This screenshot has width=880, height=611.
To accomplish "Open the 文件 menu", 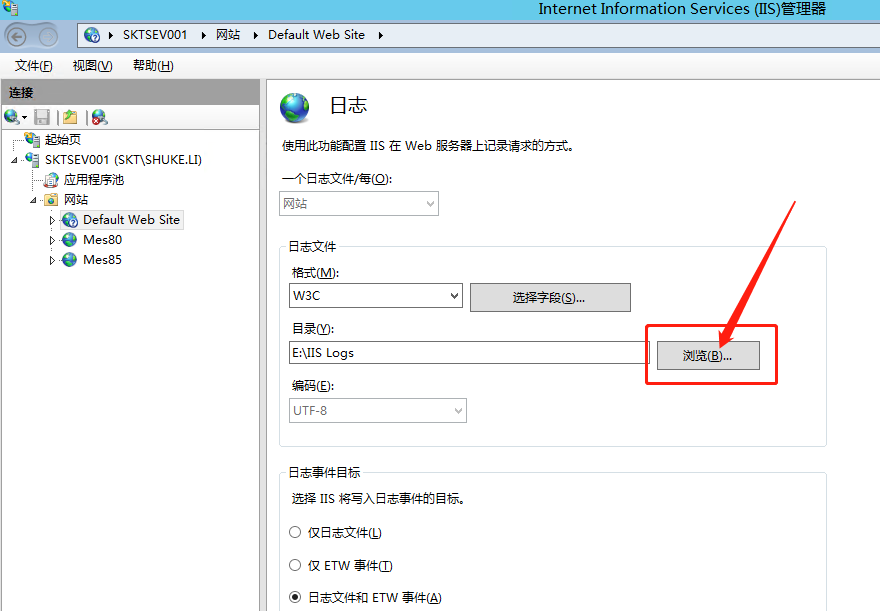I will tap(33, 66).
